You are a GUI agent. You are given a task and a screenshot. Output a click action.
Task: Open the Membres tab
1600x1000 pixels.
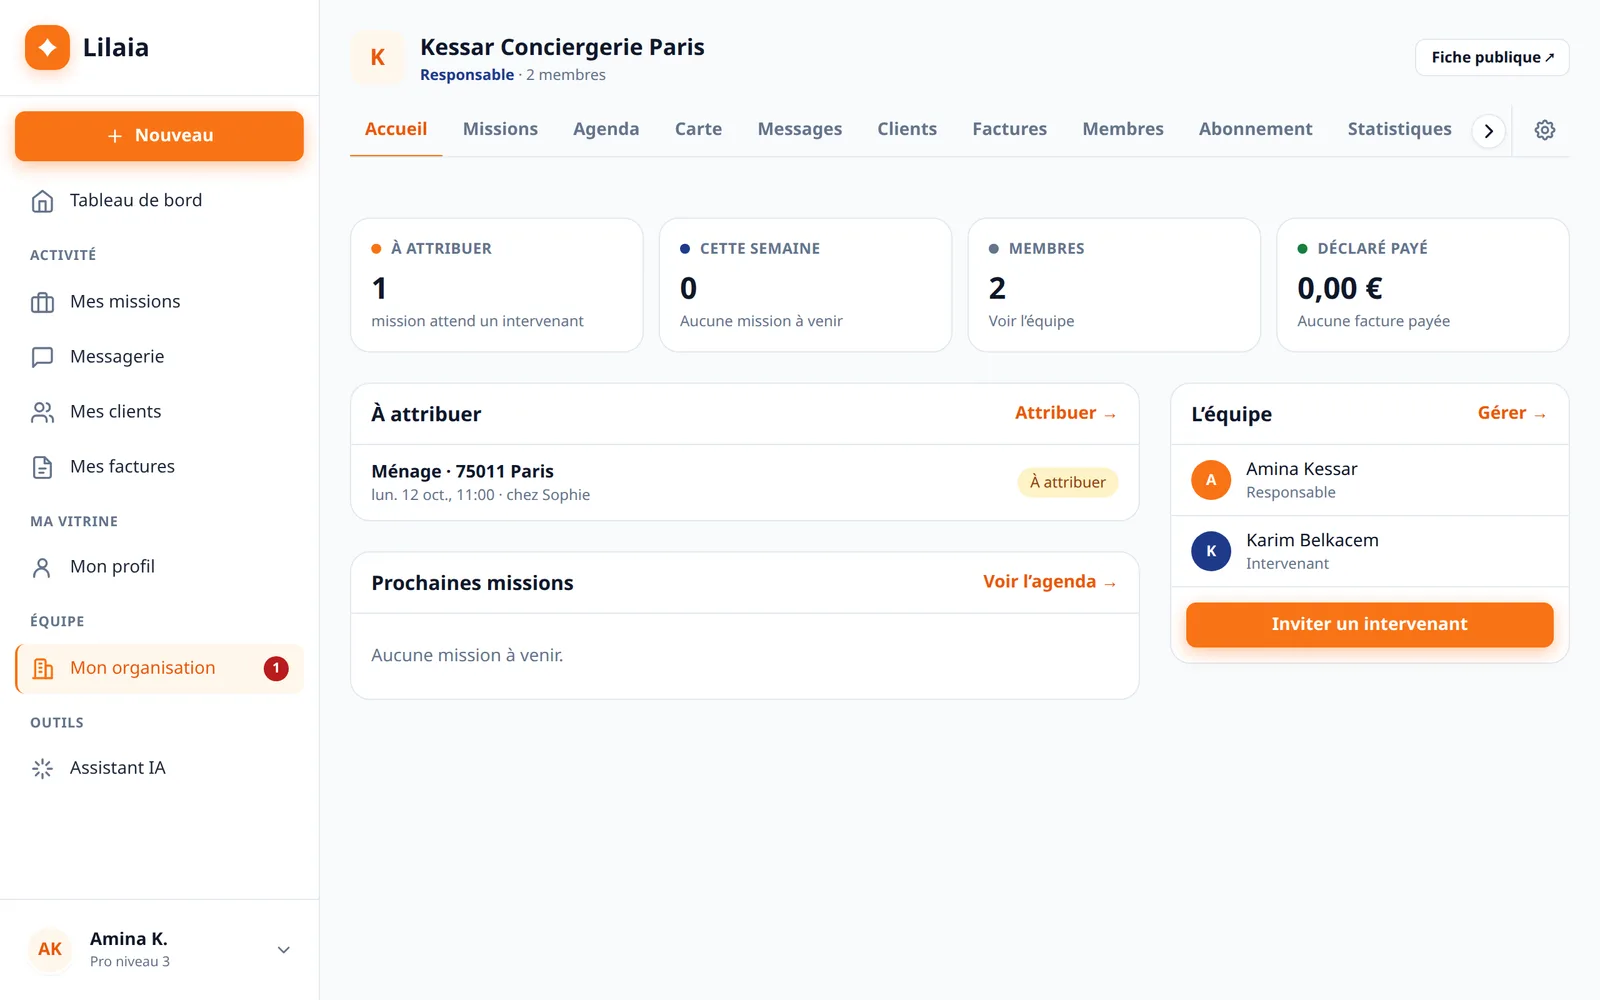1123,129
